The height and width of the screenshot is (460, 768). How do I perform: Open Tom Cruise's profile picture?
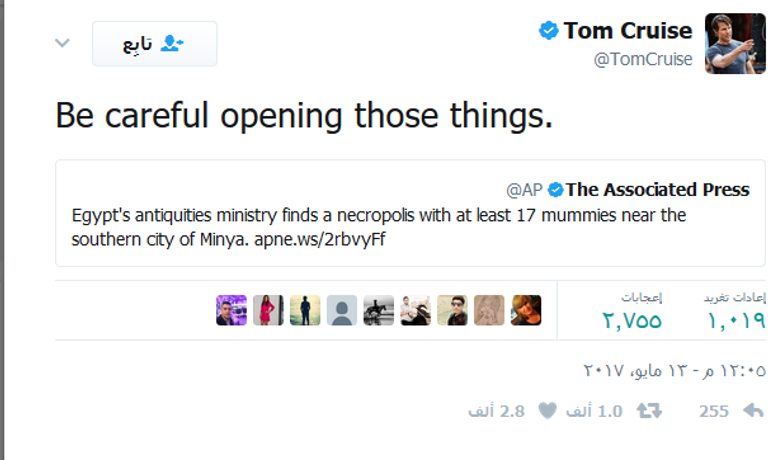[735, 44]
